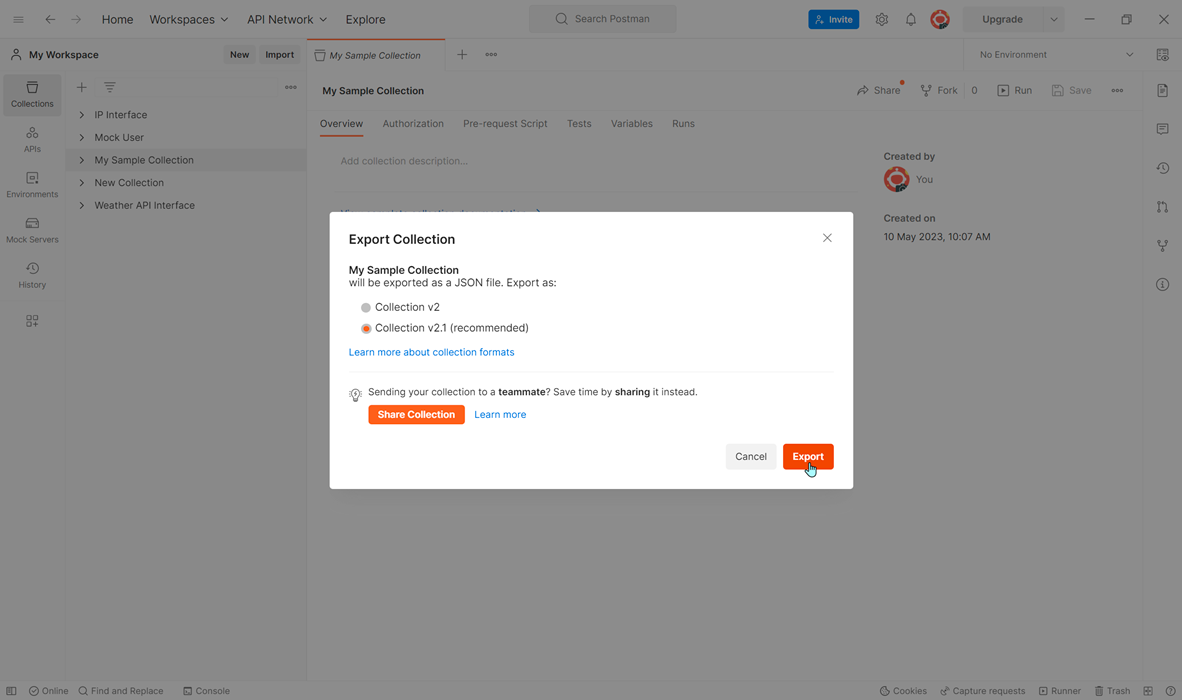Close the Export Collection dialog
This screenshot has width=1182, height=700.
click(827, 238)
